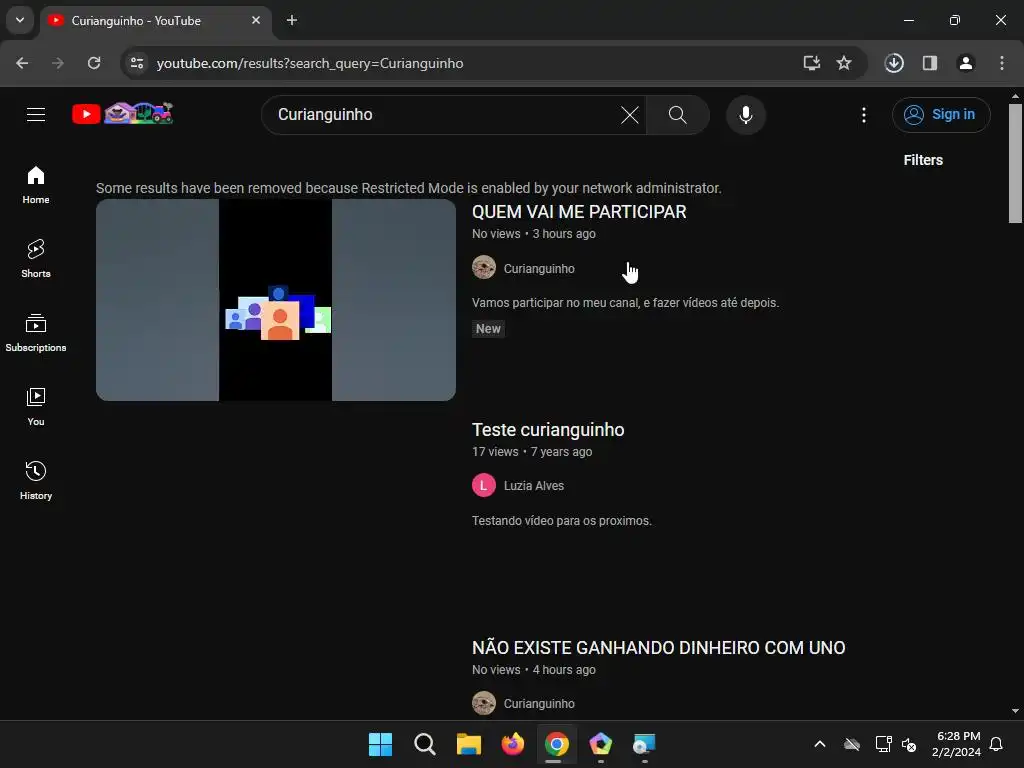Image resolution: width=1024 pixels, height=768 pixels.
Task: Open the You section in the sidebar
Action: [x=36, y=406]
